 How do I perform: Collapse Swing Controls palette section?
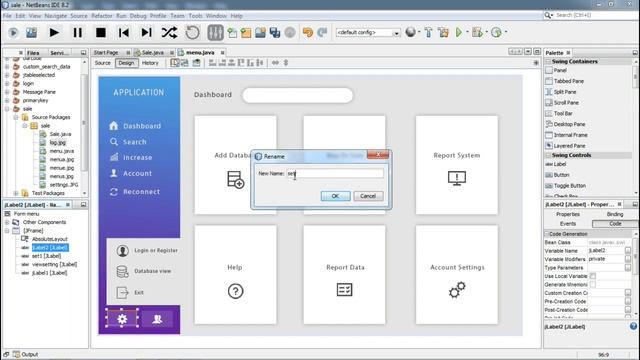pos(548,156)
